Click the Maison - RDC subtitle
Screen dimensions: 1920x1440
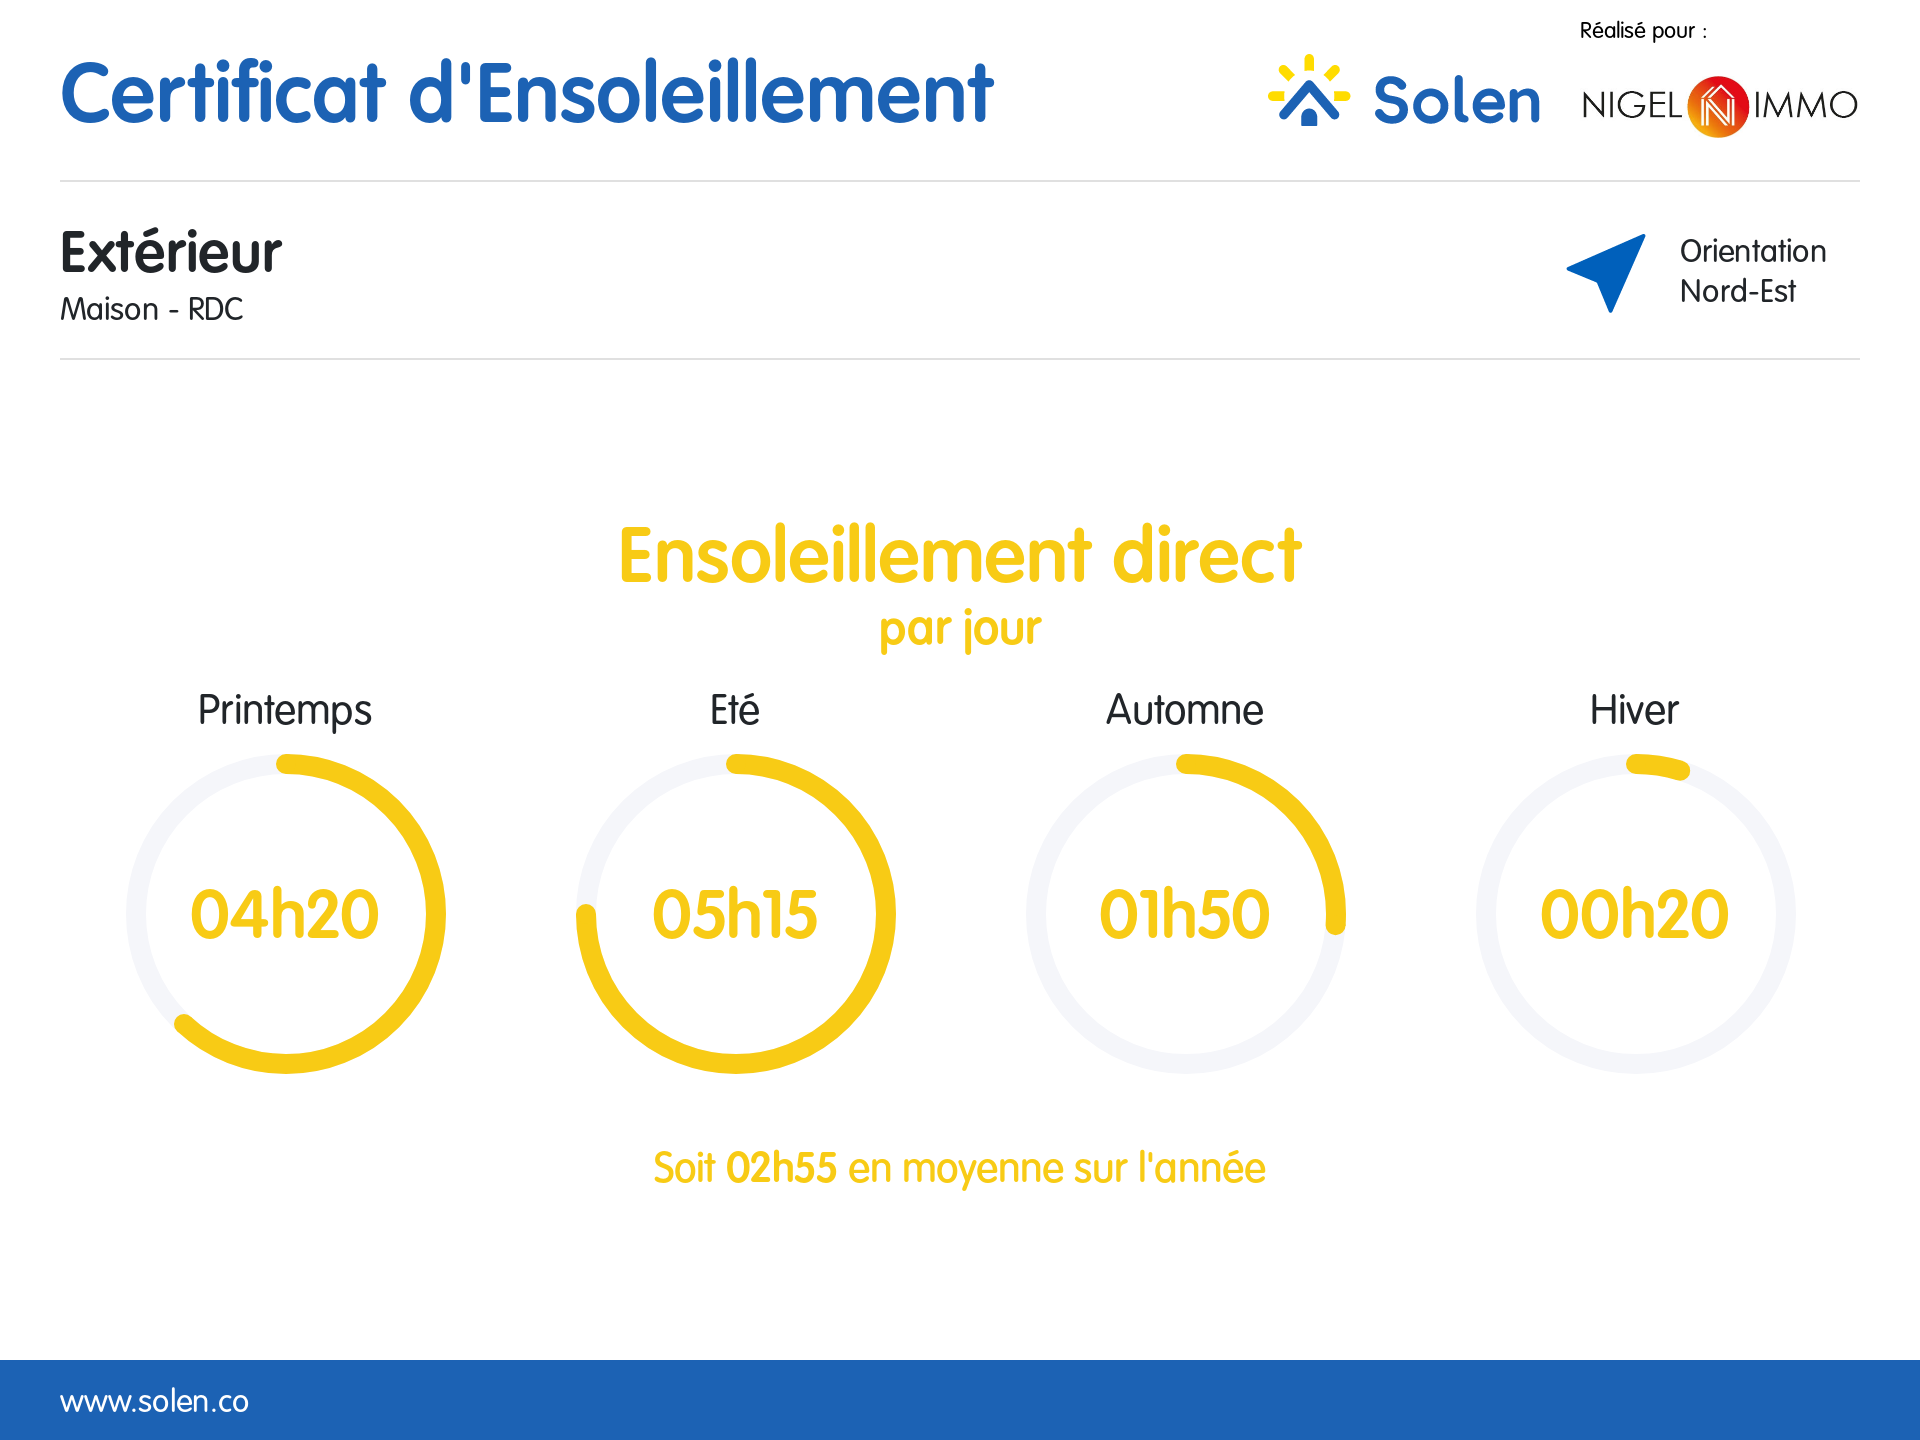(x=151, y=309)
